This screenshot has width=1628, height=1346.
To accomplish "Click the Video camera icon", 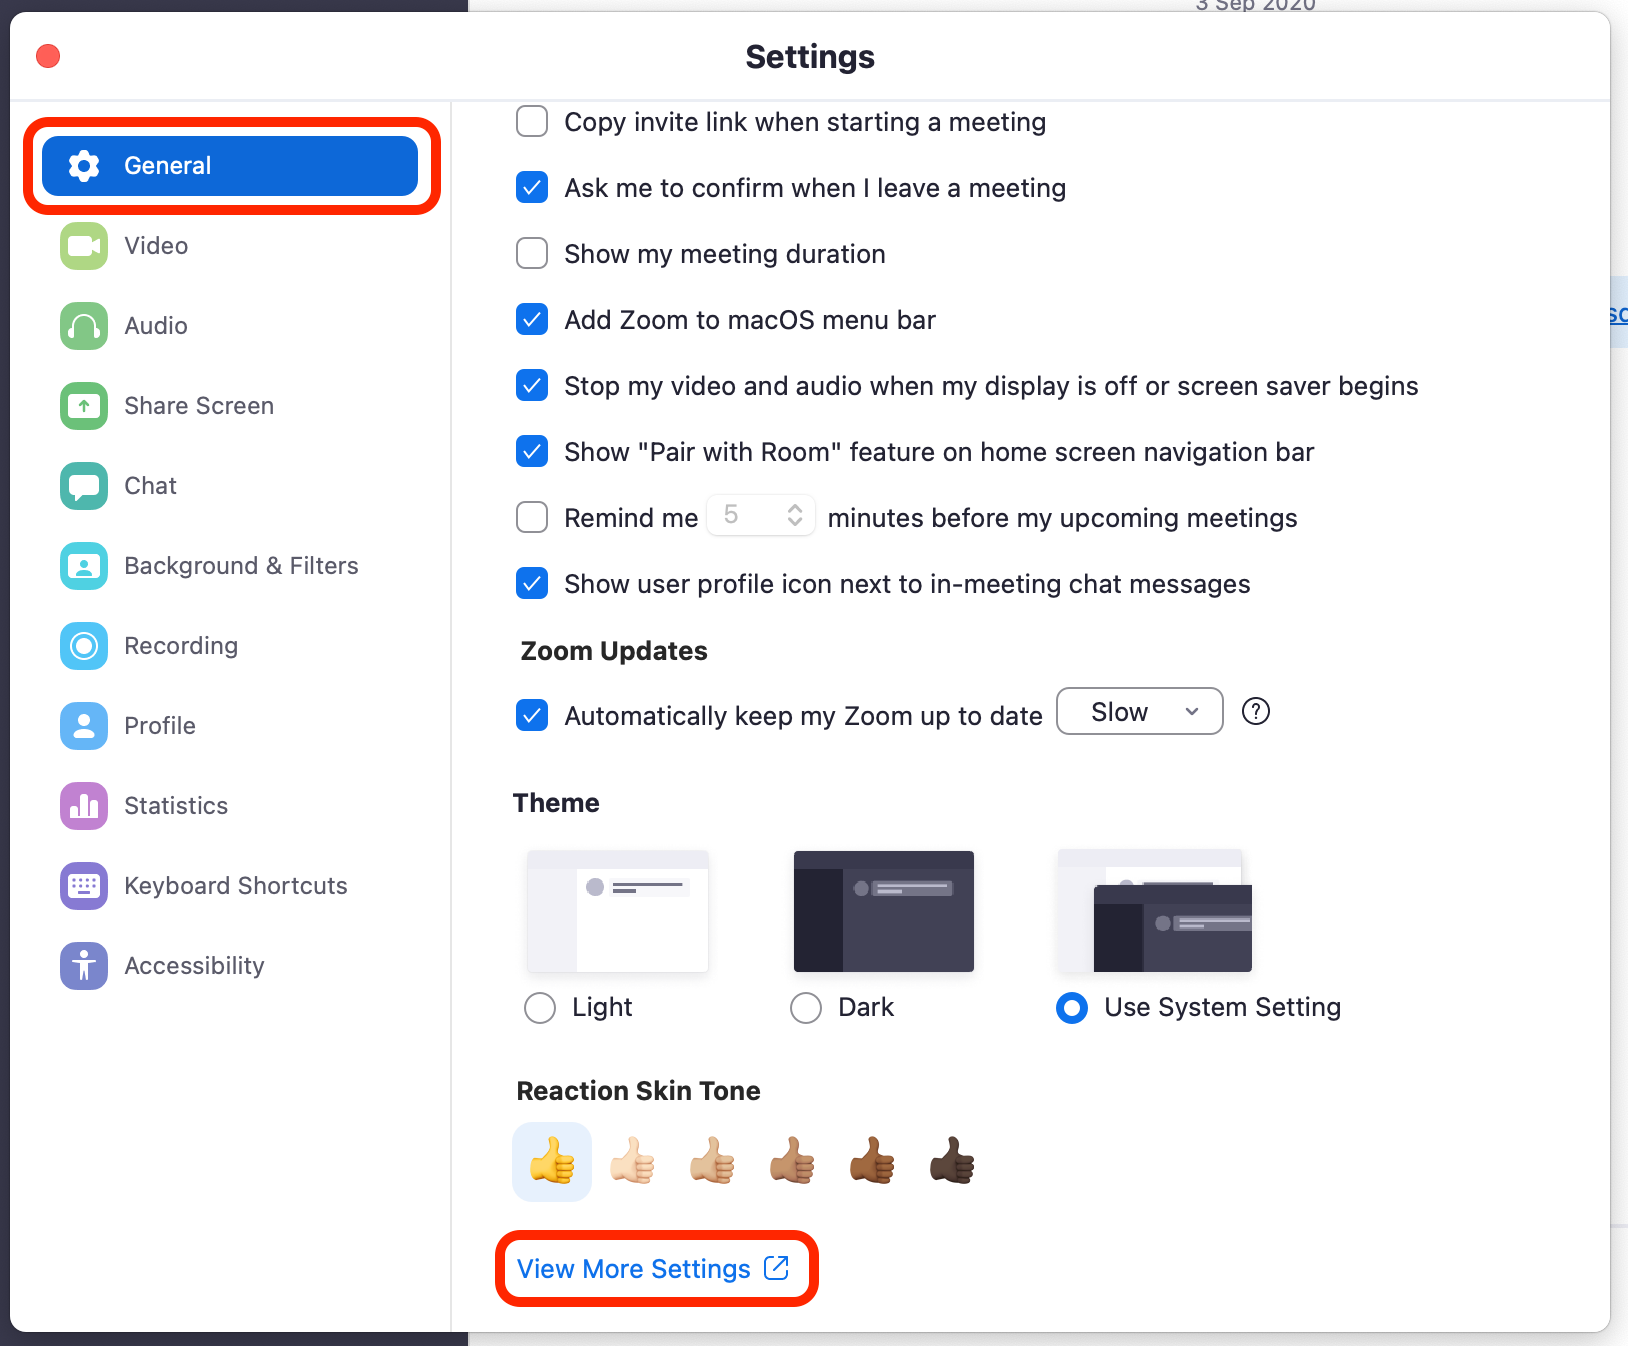I will point(84,246).
